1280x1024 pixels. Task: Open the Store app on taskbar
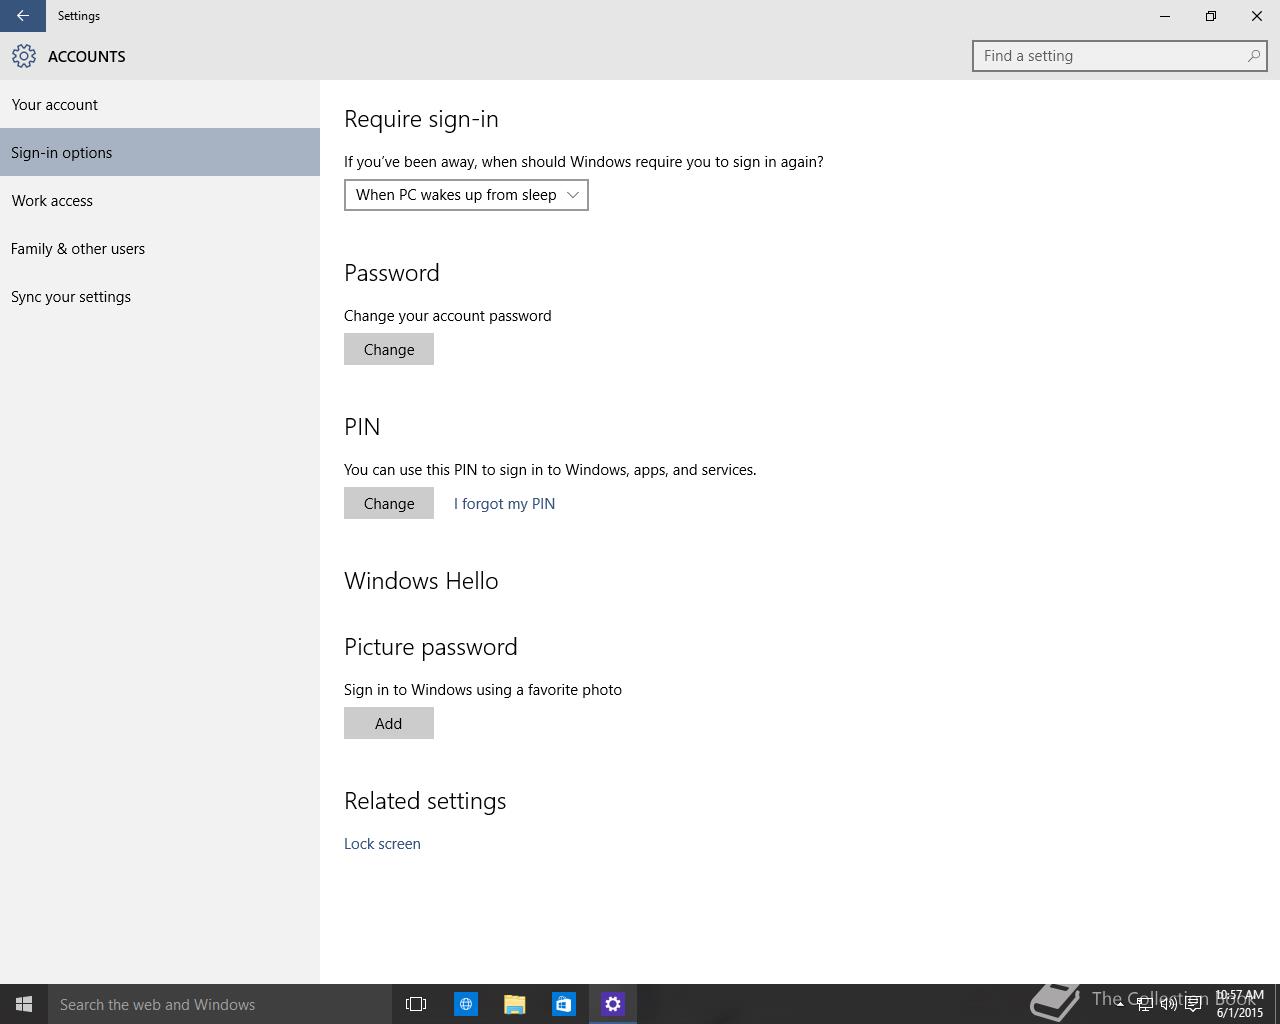tap(564, 1004)
